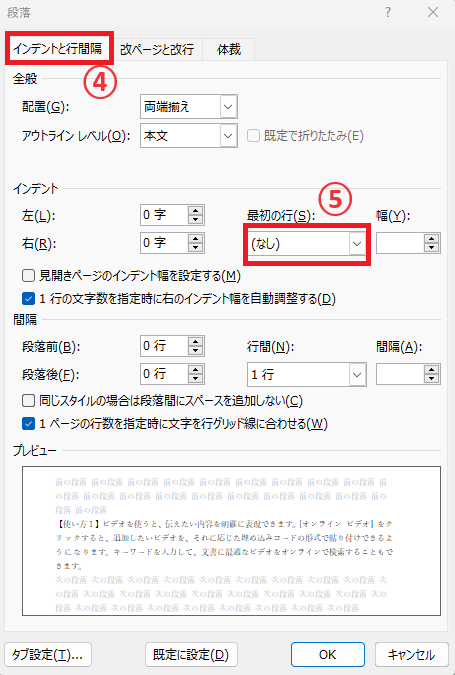Increase the 段落前 spacing value
The image size is (455, 675).
click(x=195, y=341)
